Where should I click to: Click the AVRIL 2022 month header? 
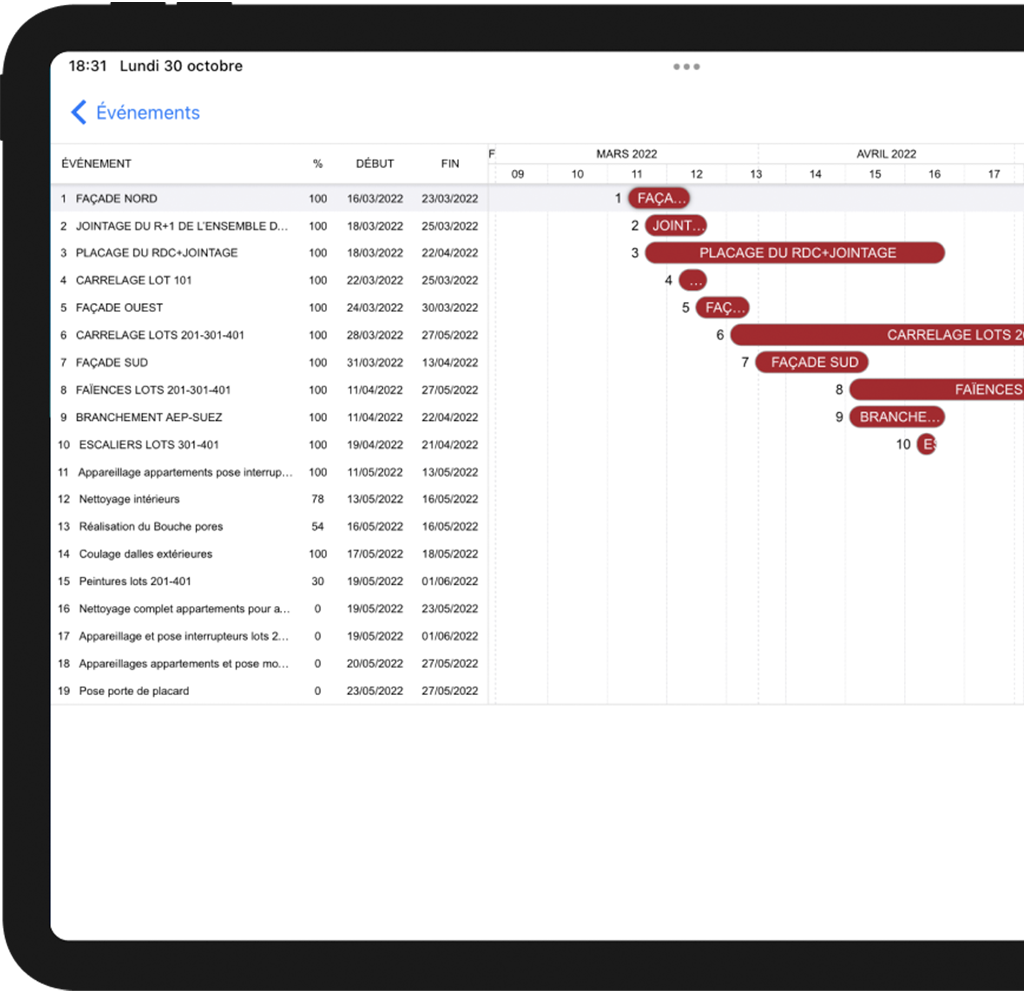click(x=886, y=154)
